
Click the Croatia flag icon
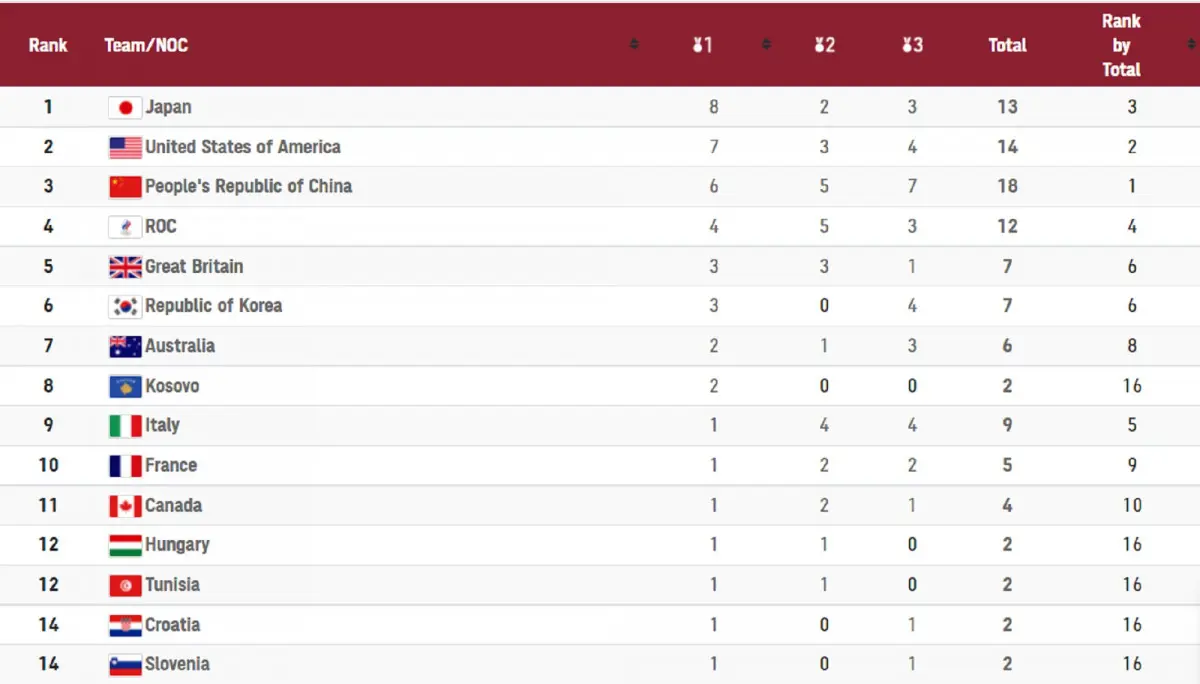pos(125,625)
